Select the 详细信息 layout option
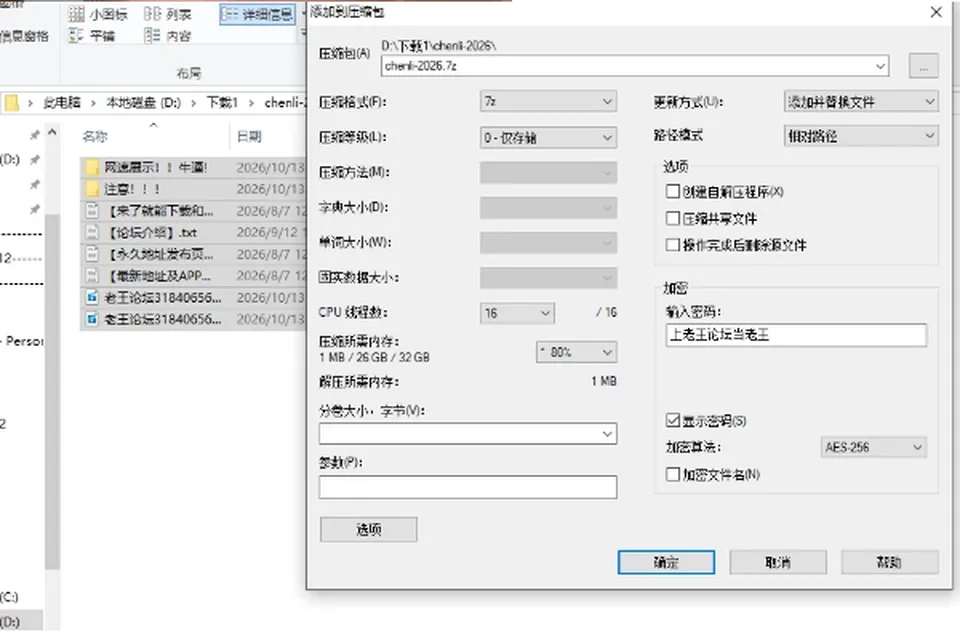The width and height of the screenshot is (960, 632). coord(257,13)
